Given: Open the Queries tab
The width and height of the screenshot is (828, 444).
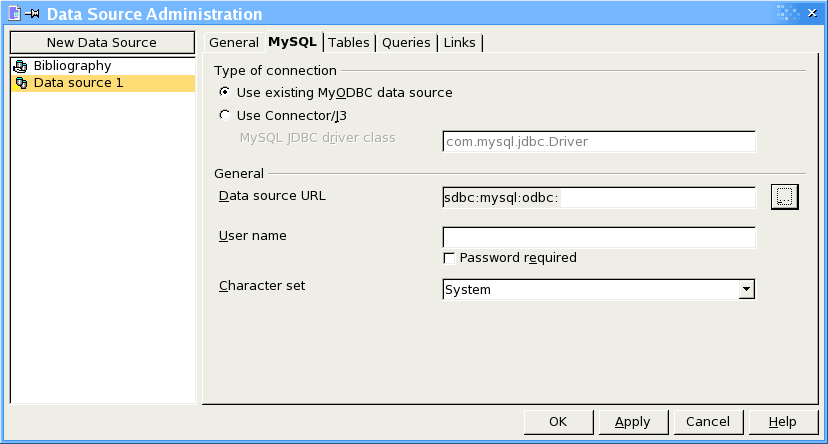Looking at the screenshot, I should click(406, 42).
